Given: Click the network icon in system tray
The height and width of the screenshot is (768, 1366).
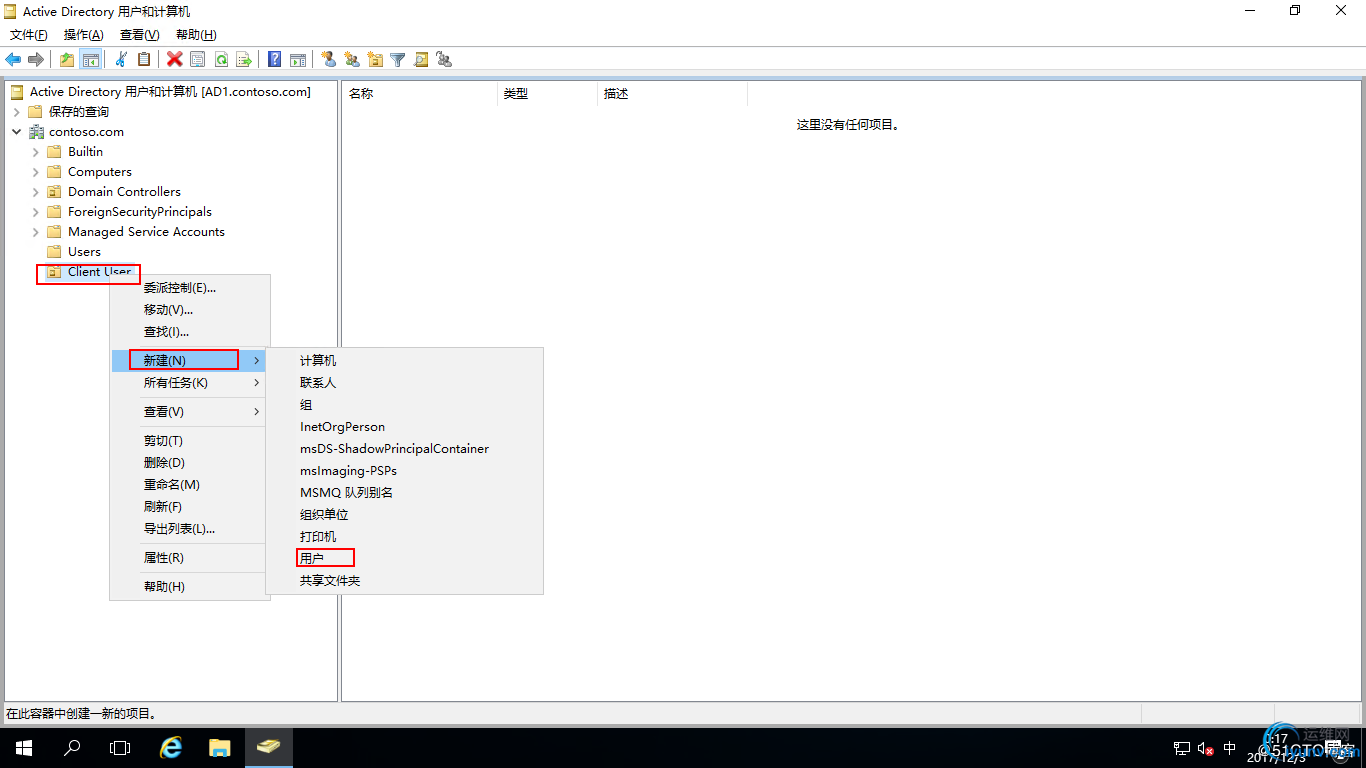Looking at the screenshot, I should [x=1182, y=748].
